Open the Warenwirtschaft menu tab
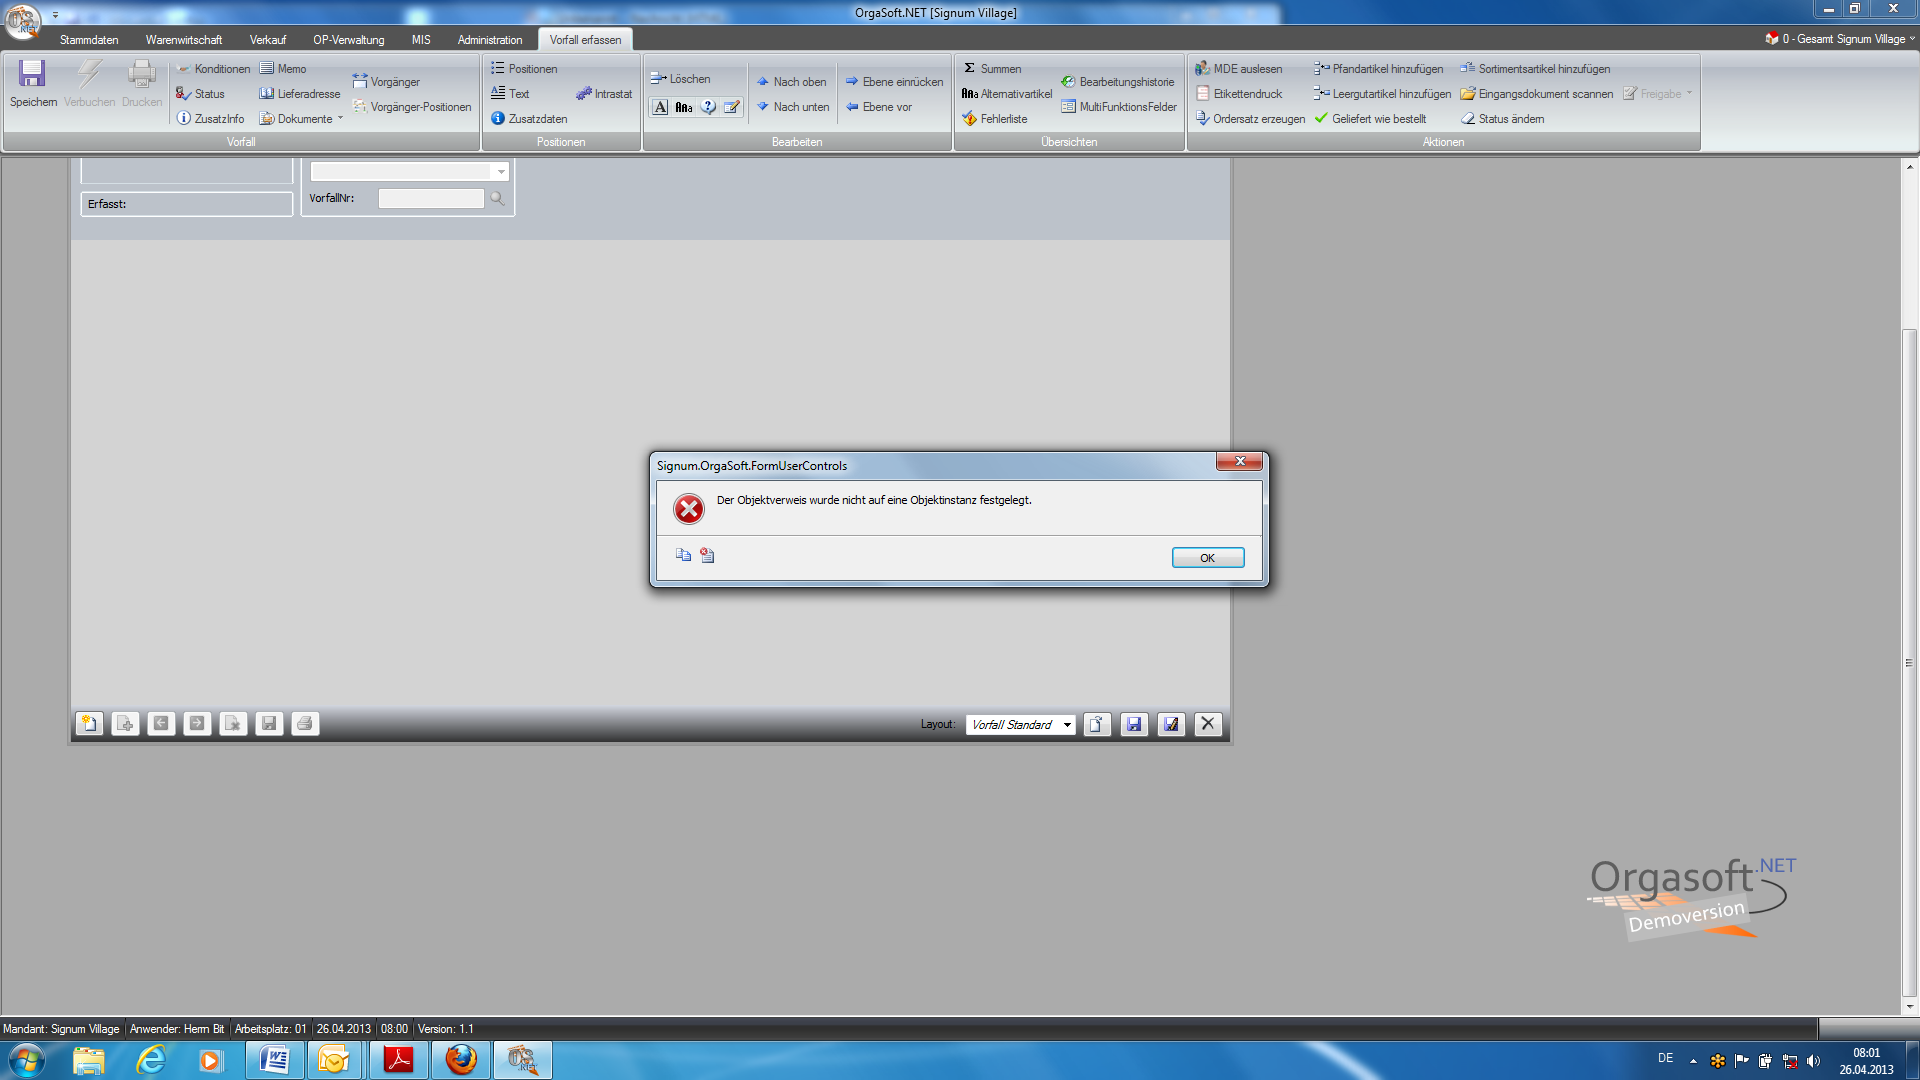 click(x=184, y=40)
